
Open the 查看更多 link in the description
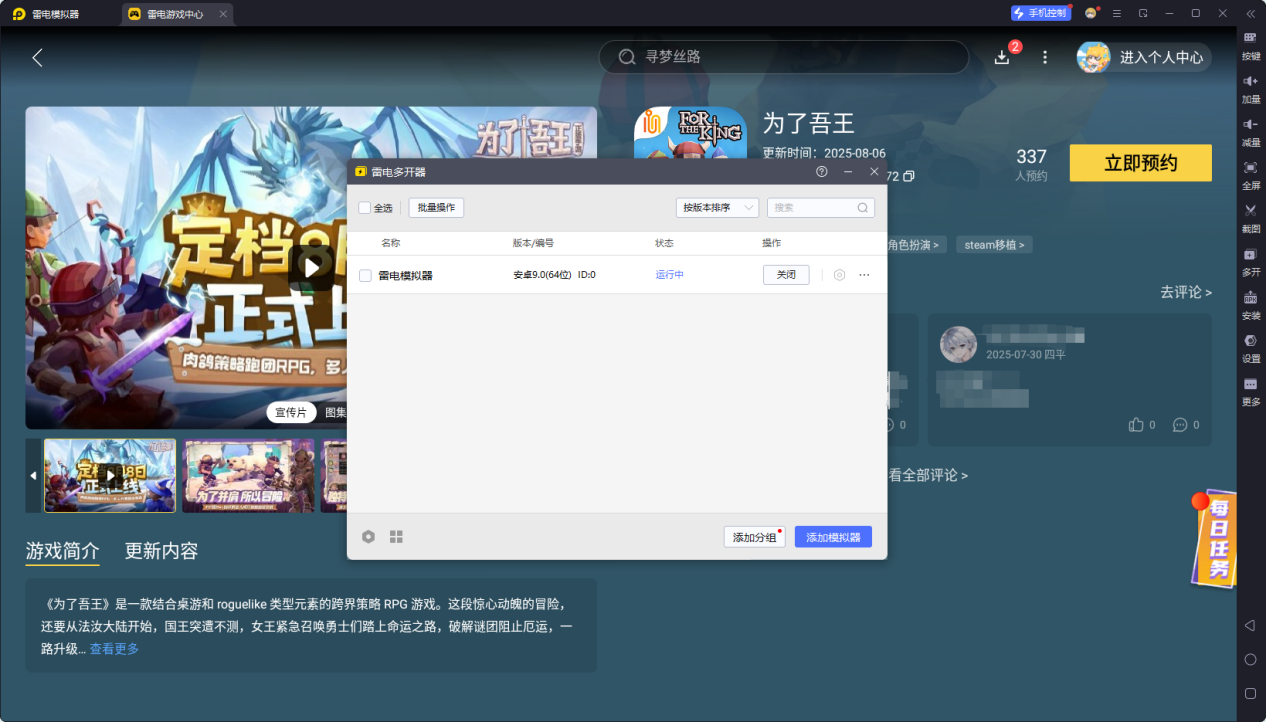[115, 649]
